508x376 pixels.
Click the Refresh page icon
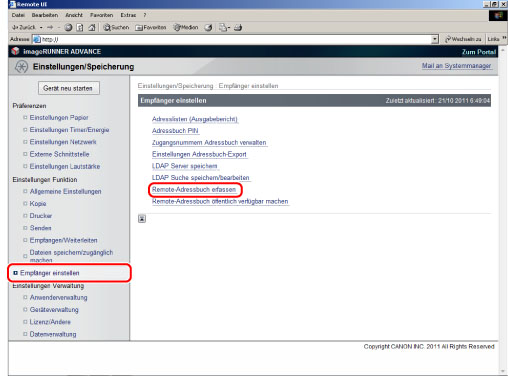[80, 28]
